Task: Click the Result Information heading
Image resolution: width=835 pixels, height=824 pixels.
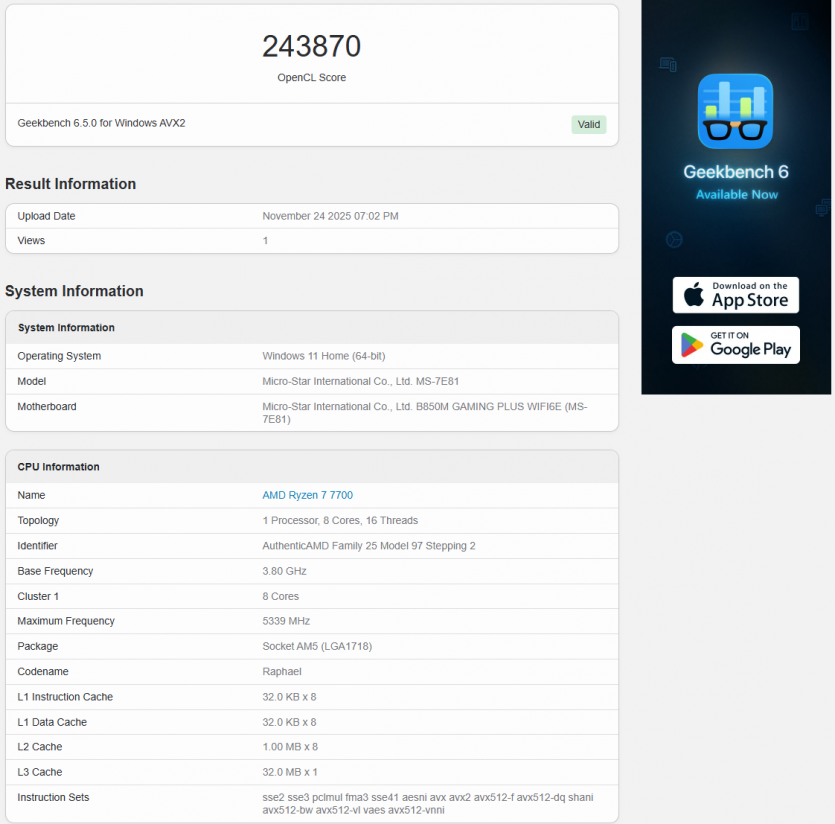Action: 70,184
